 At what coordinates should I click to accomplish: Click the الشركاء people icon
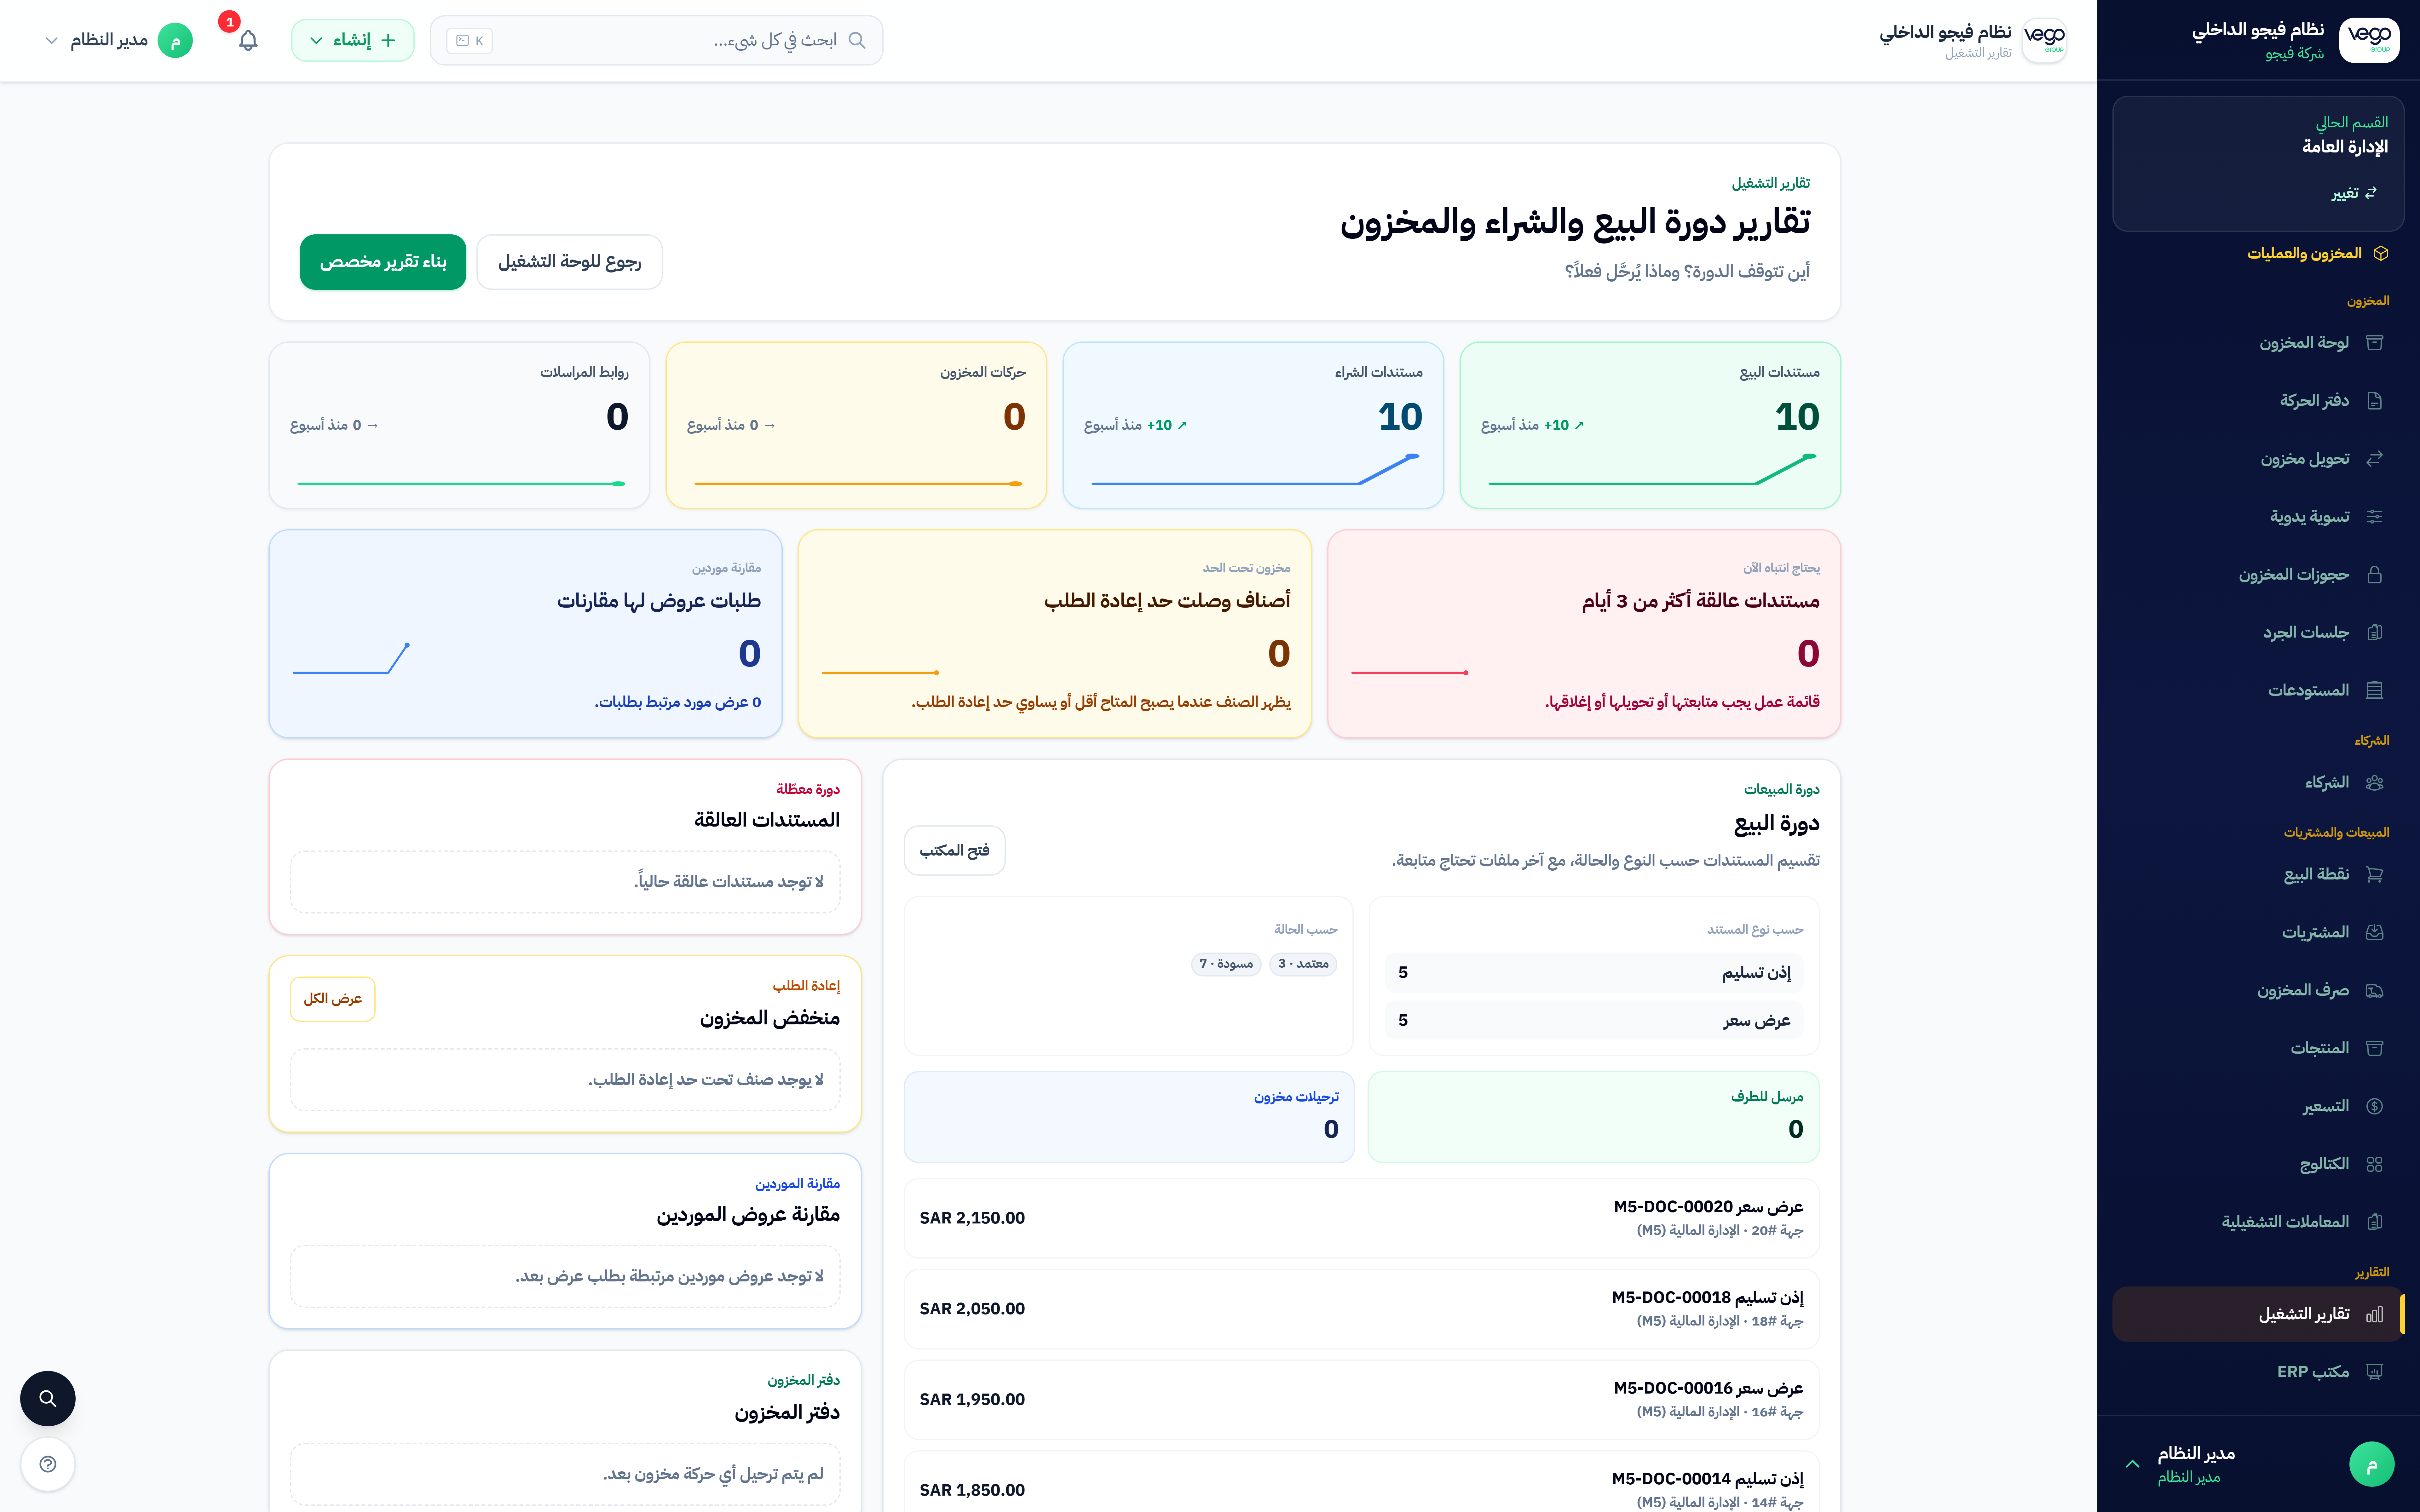[2375, 783]
